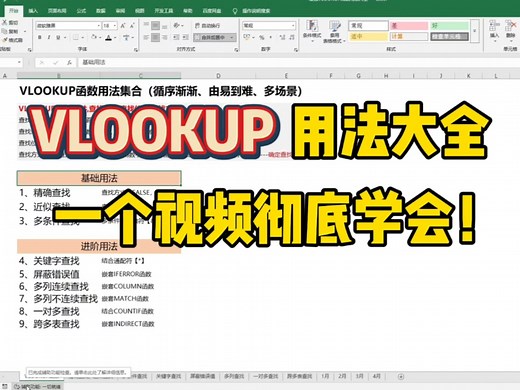Decrease font size with the small A
Viewport: 520px width, 390px height.
(x=132, y=26)
